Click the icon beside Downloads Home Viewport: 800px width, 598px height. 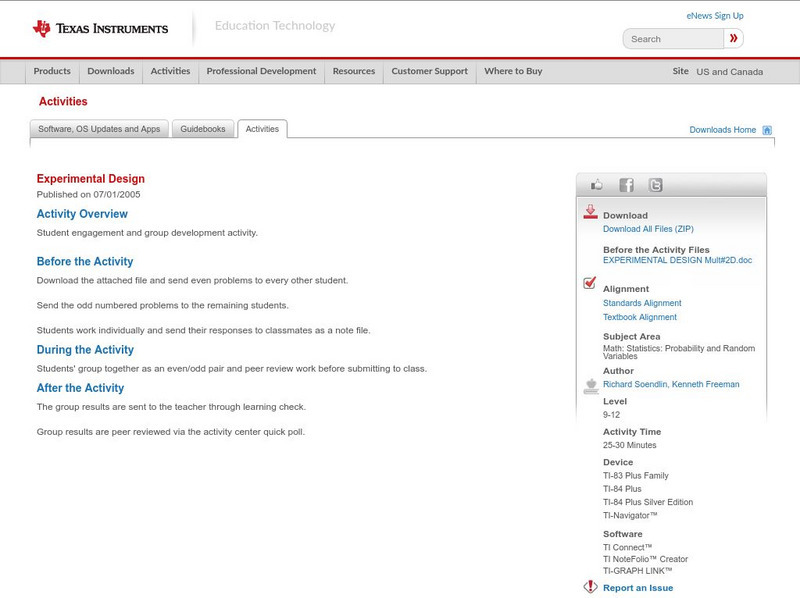pyautogui.click(x=766, y=129)
